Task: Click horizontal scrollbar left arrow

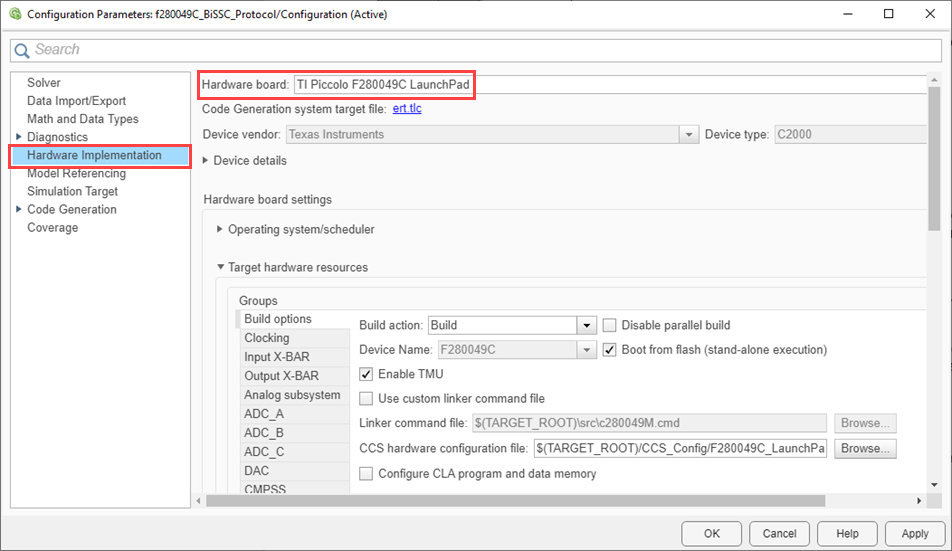Action: (x=199, y=501)
